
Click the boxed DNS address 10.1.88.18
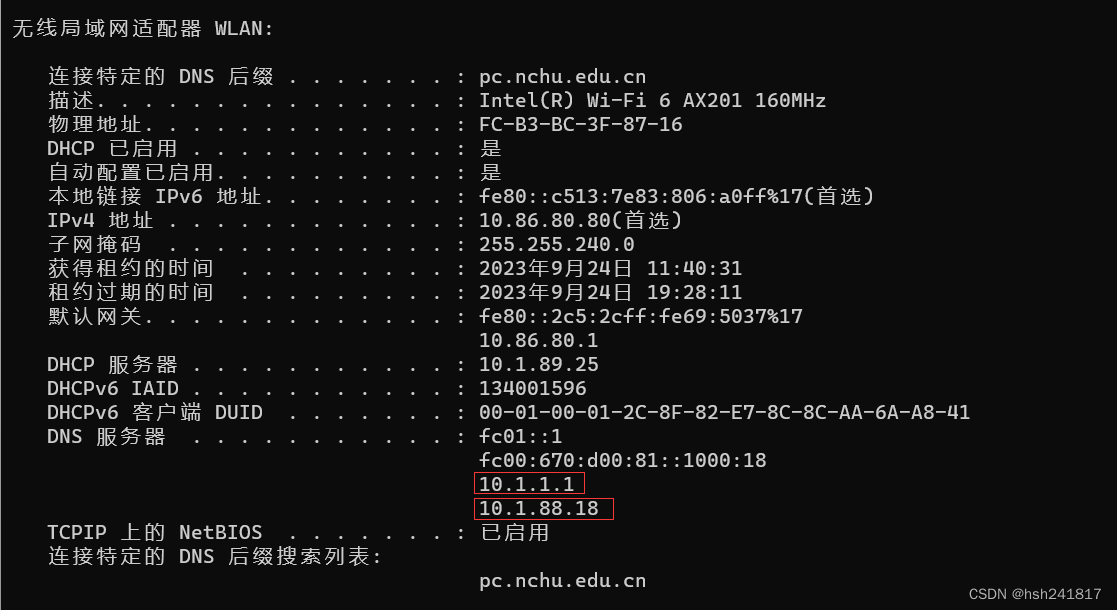pos(539,509)
